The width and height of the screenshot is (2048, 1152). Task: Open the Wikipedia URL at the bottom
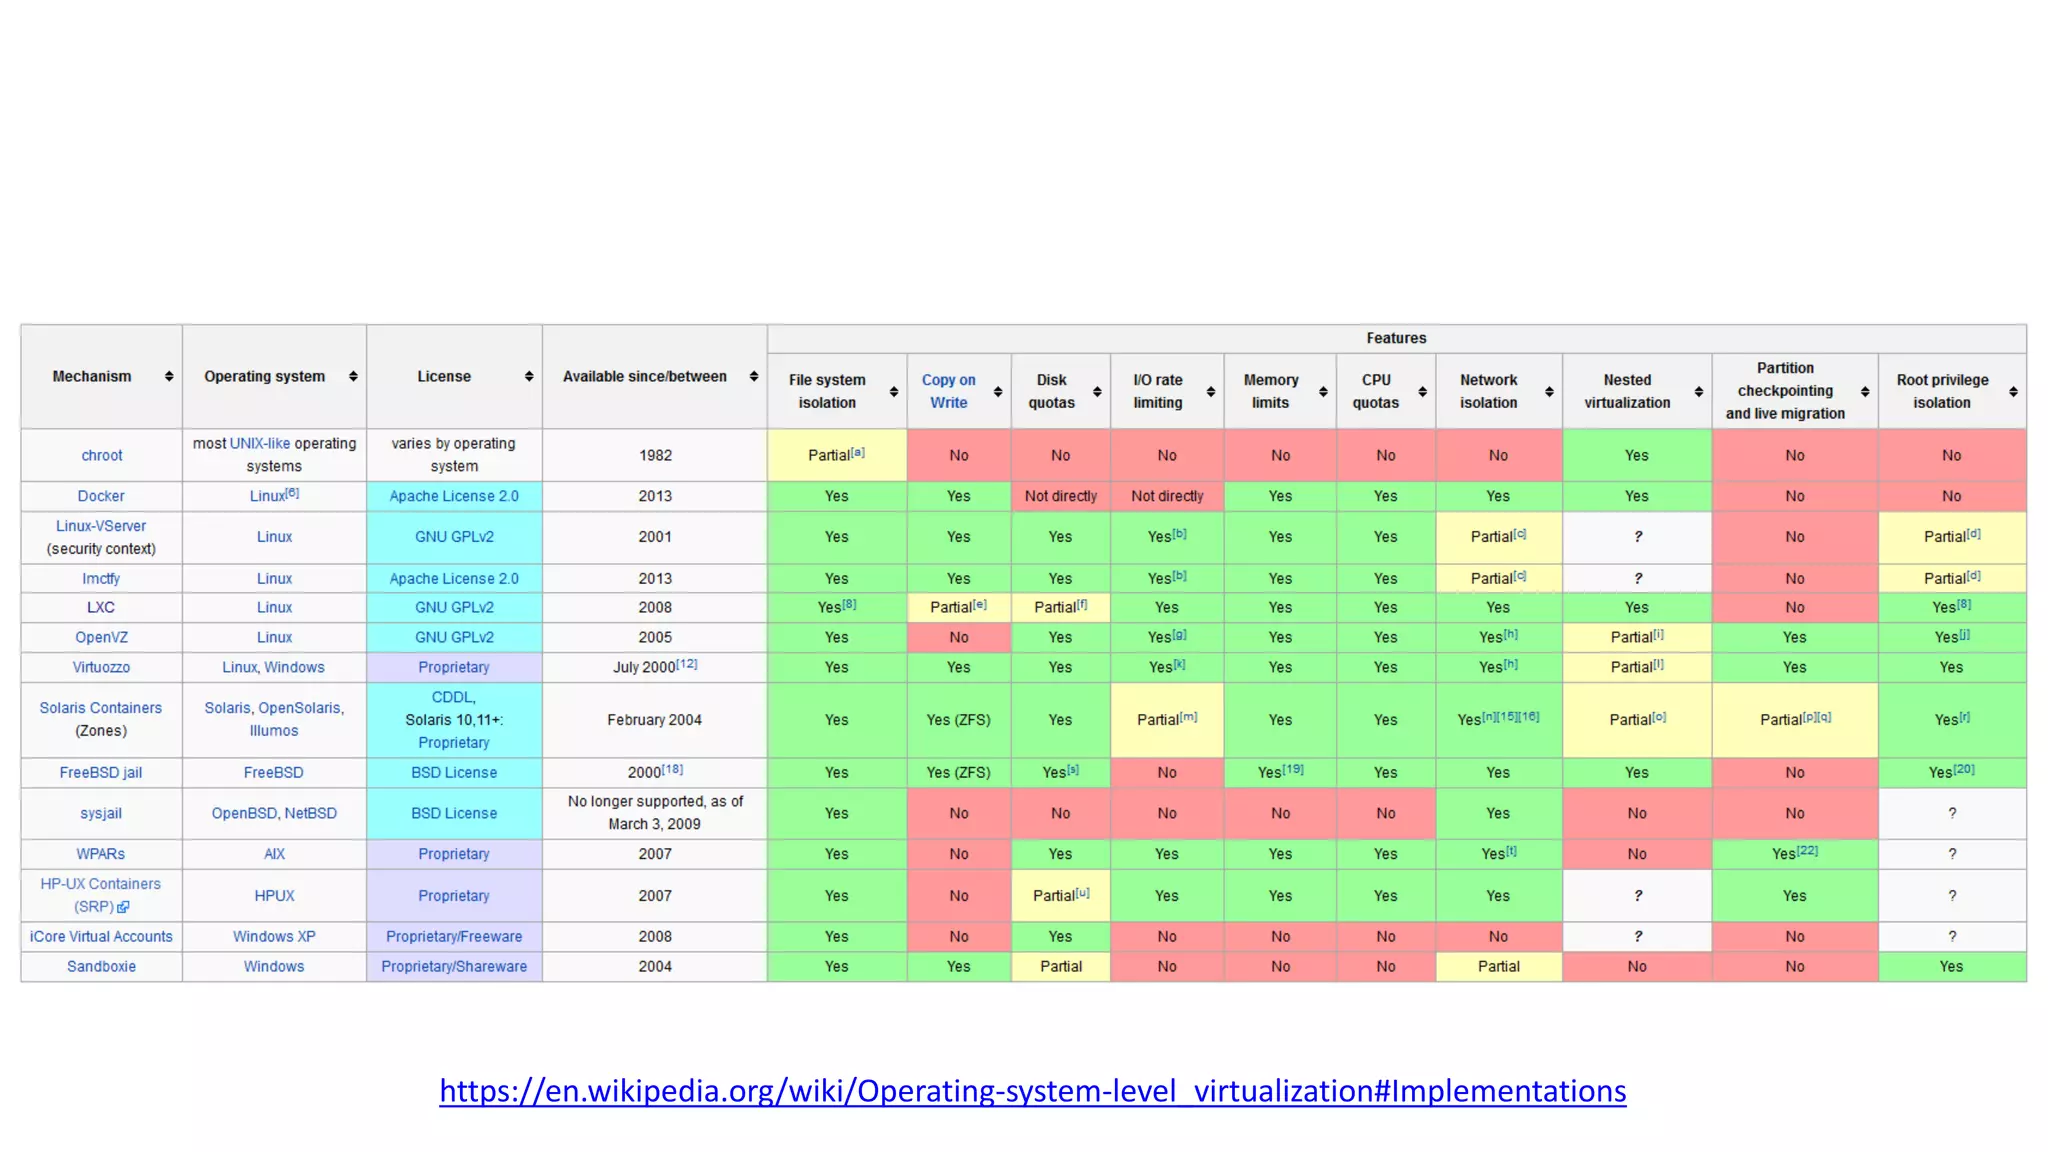(x=1033, y=1091)
